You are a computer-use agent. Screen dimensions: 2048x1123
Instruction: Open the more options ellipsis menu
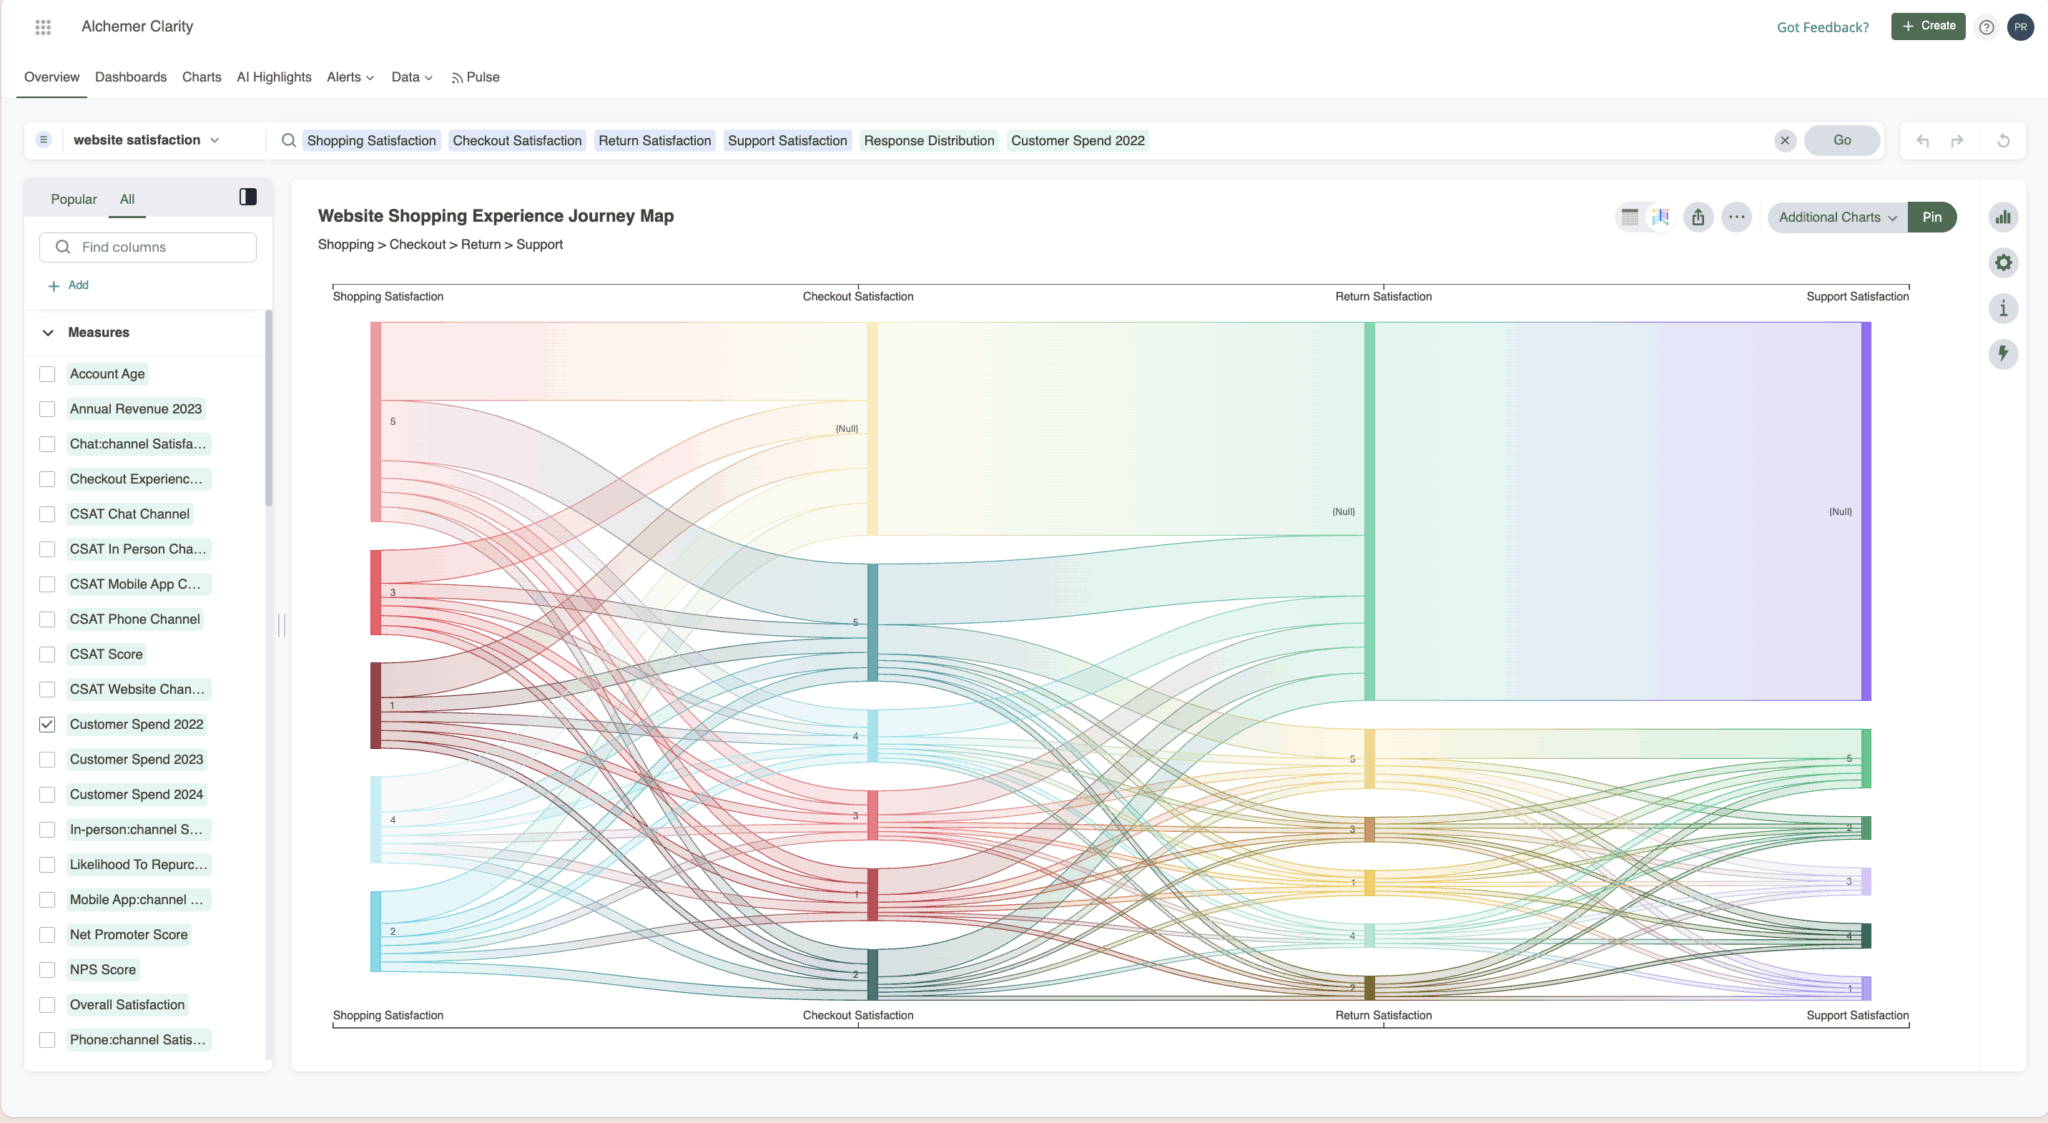tap(1737, 217)
